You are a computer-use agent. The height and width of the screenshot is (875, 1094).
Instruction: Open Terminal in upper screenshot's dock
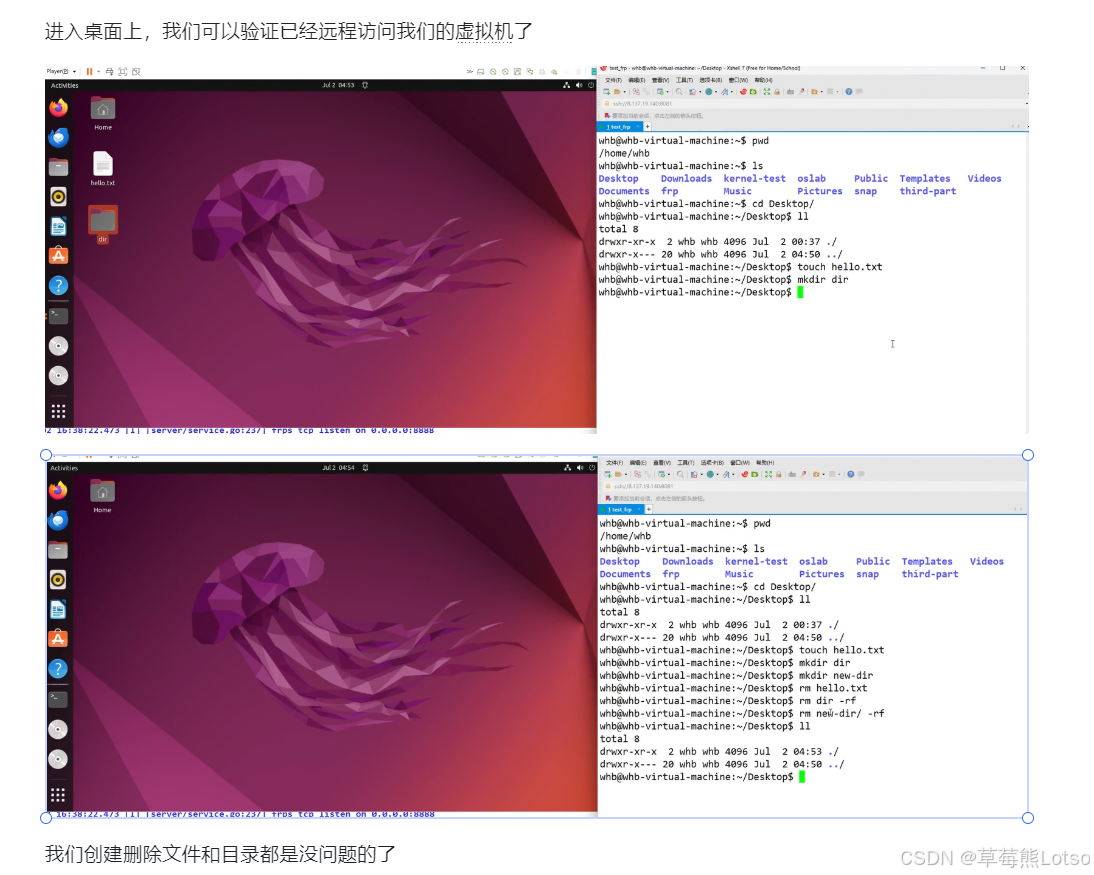[x=59, y=315]
